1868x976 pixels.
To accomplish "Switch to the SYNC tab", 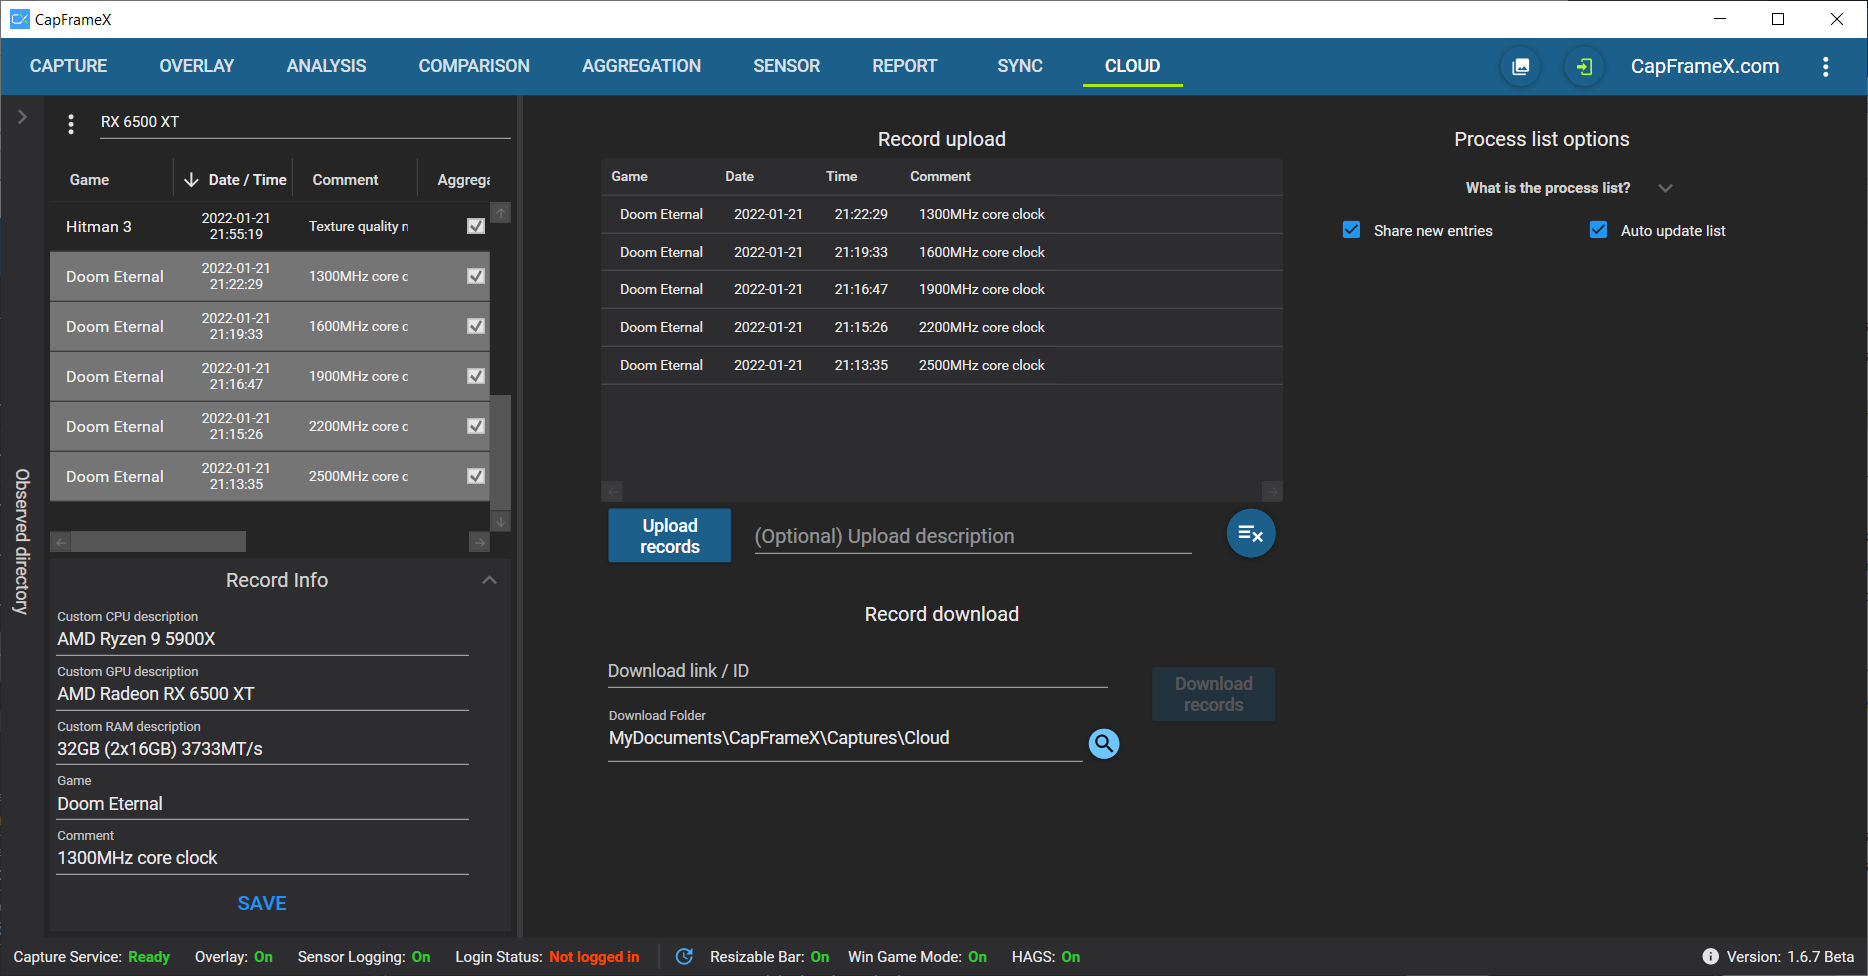I will [1020, 66].
